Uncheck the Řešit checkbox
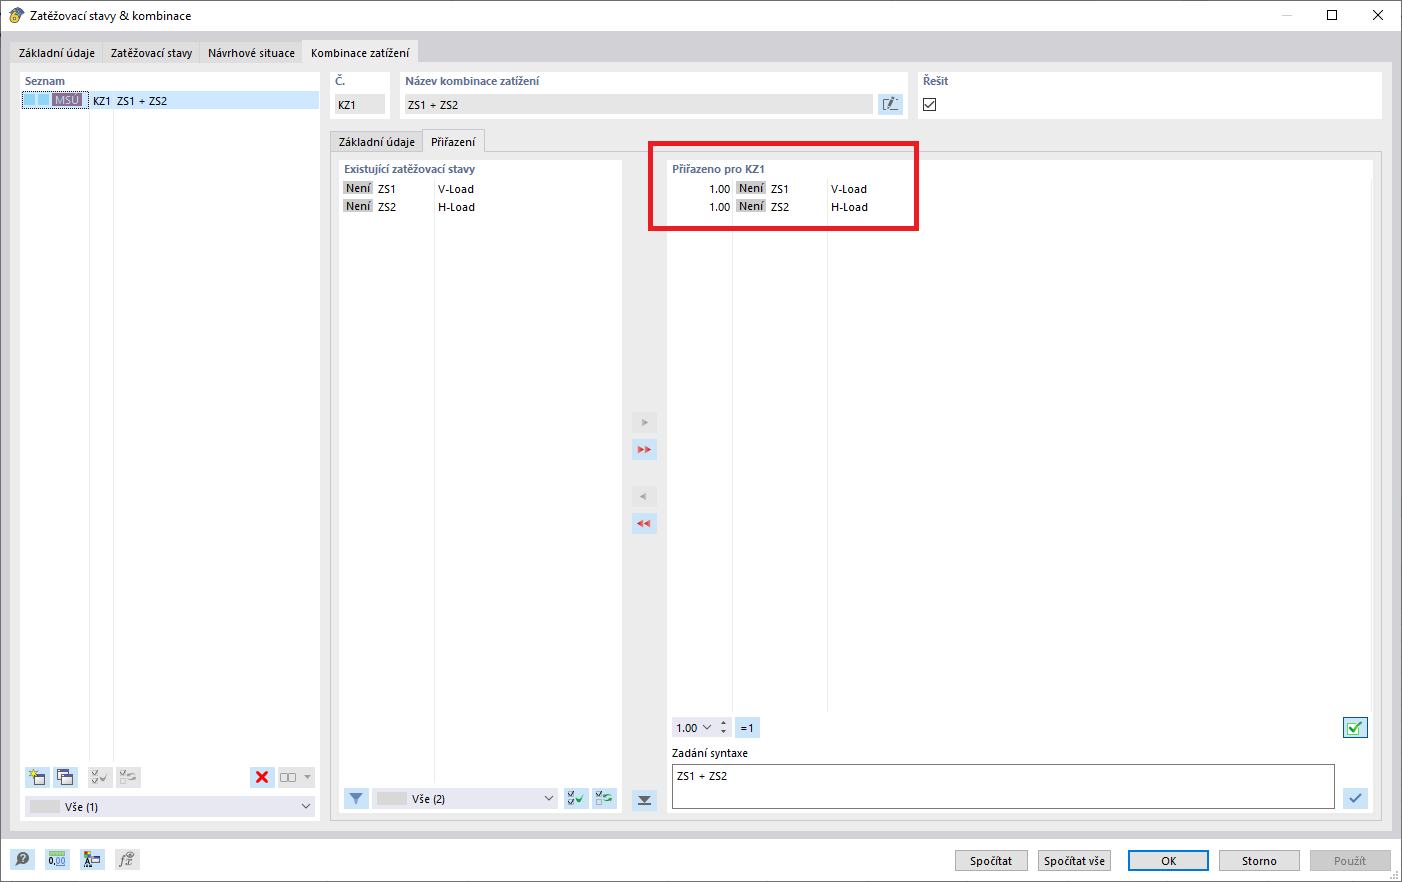The height and width of the screenshot is (882, 1402). pos(929,104)
